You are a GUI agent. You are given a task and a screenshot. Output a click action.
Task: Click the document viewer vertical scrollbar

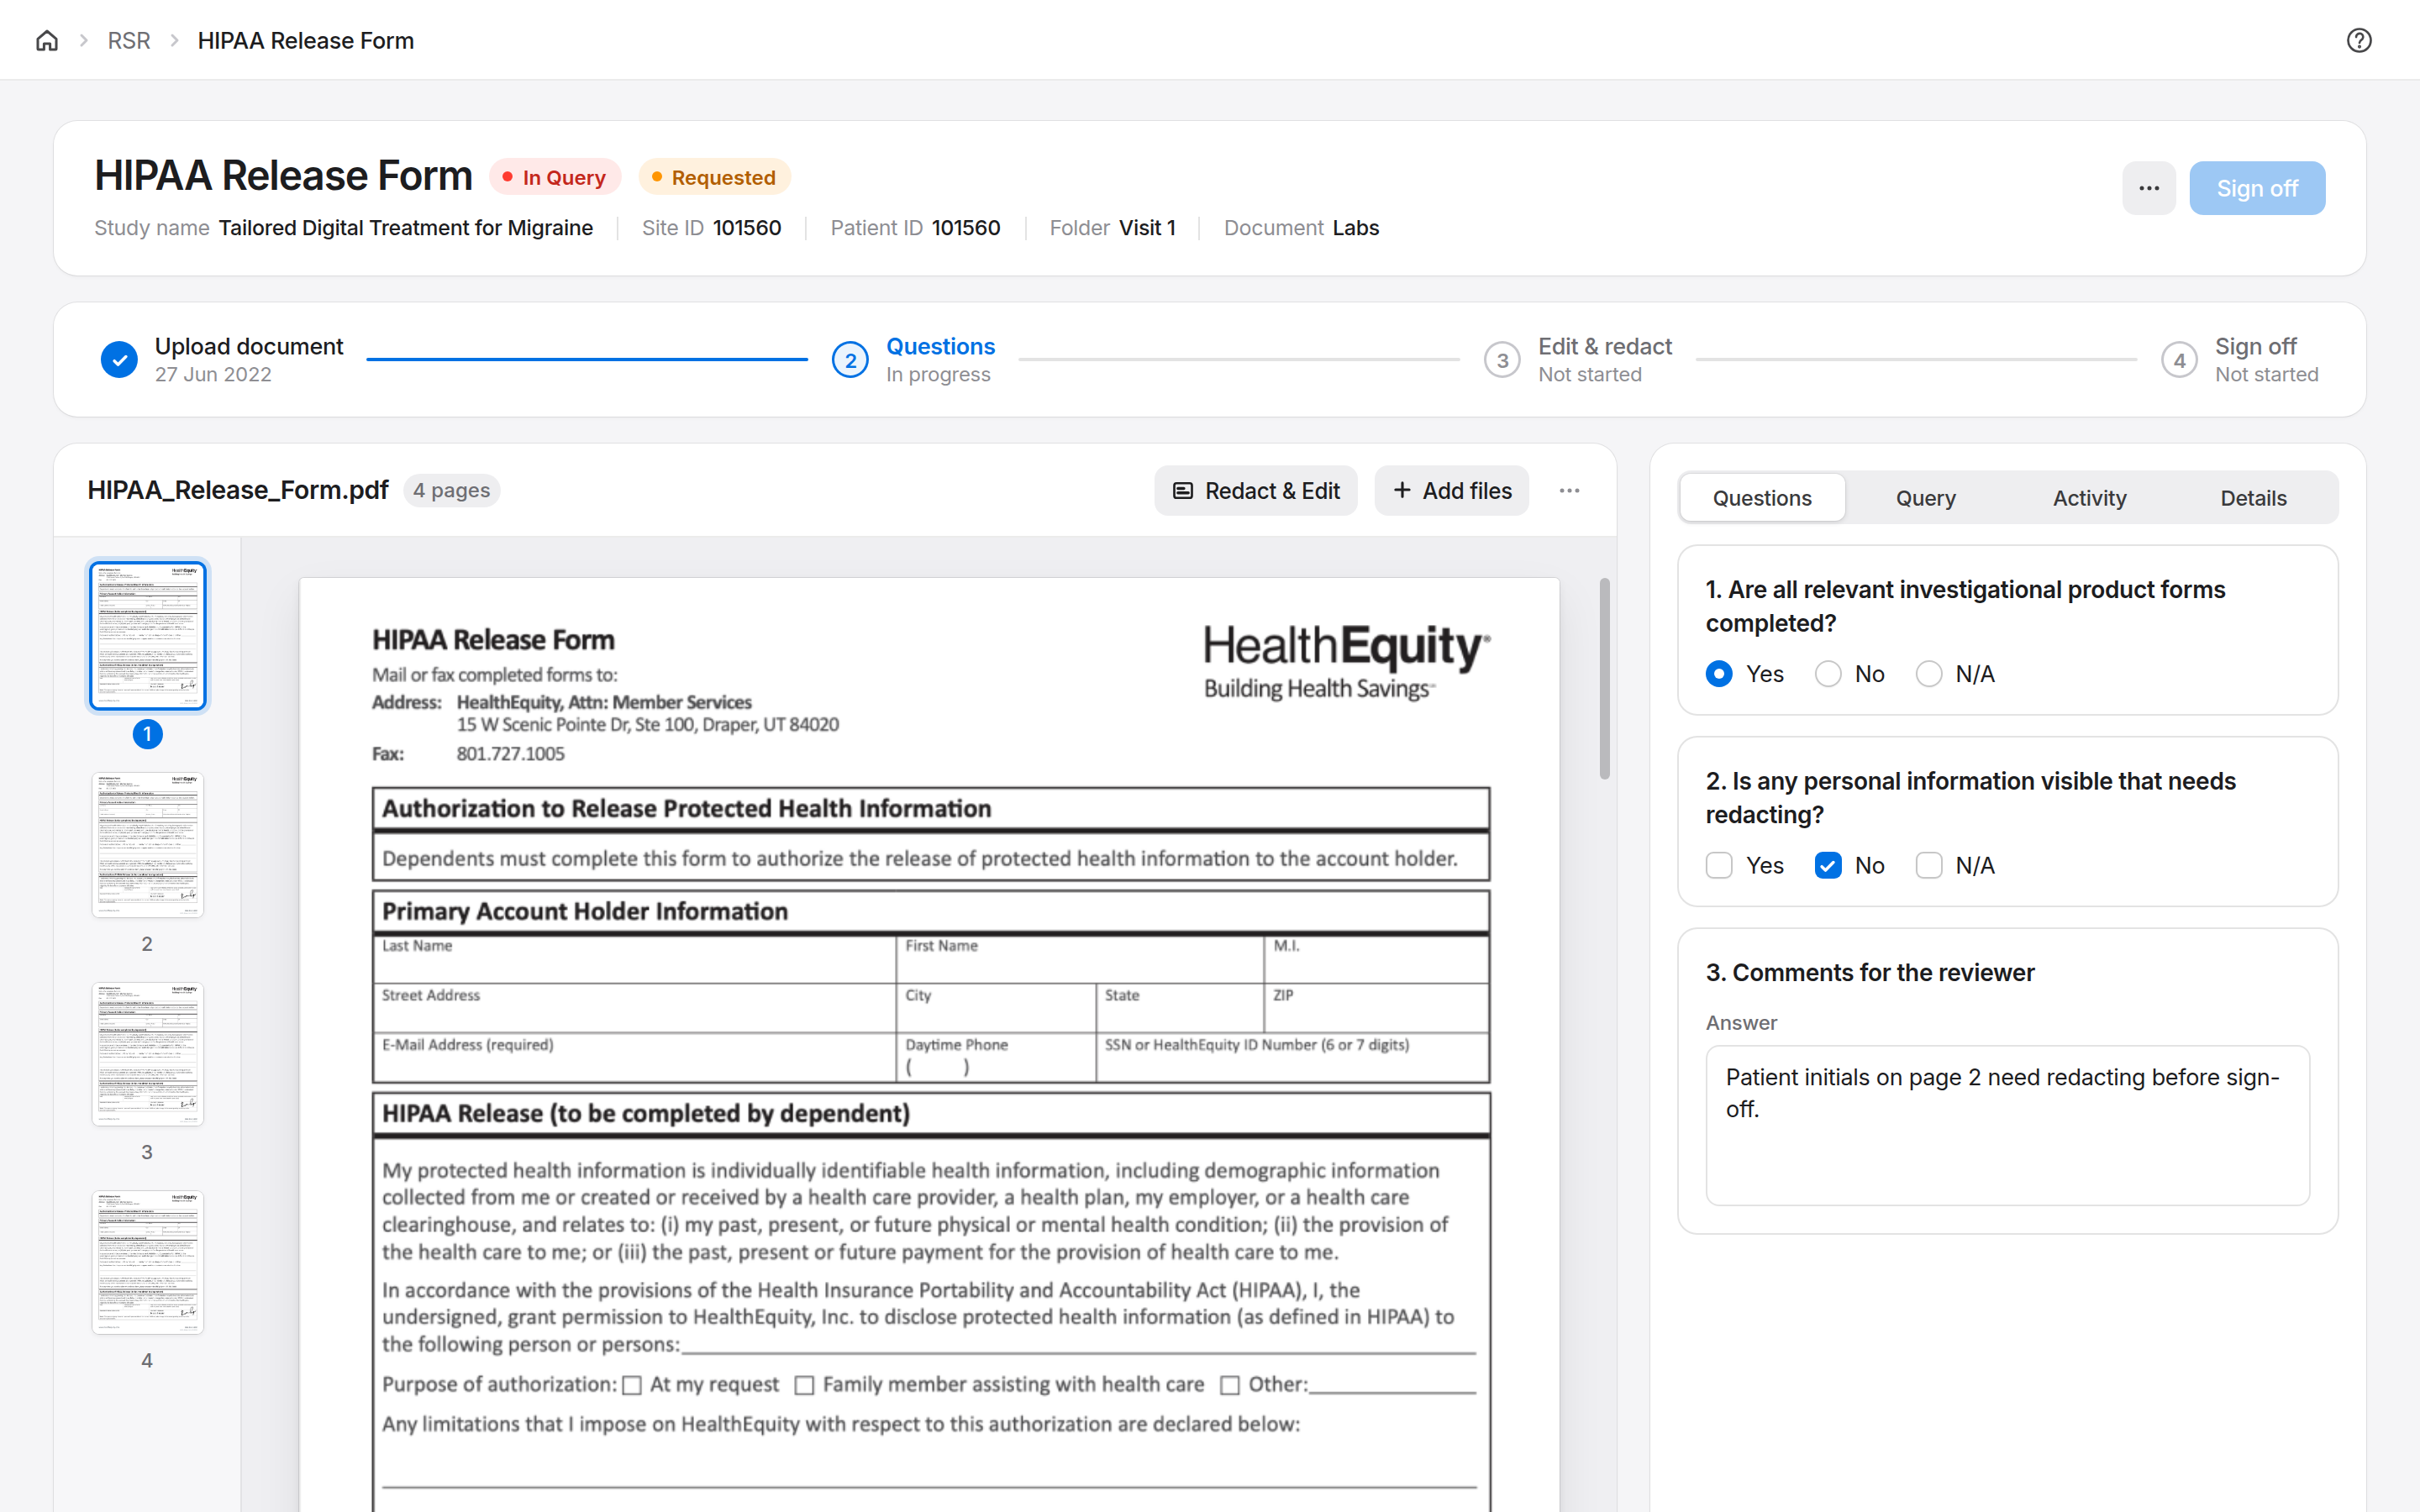1604,678
